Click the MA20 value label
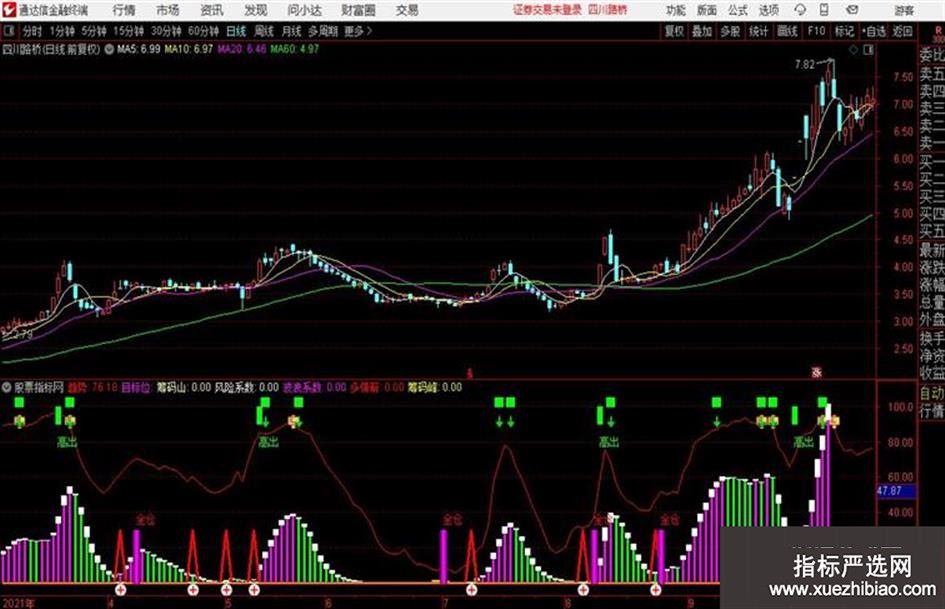This screenshot has width=945, height=609. [242, 49]
